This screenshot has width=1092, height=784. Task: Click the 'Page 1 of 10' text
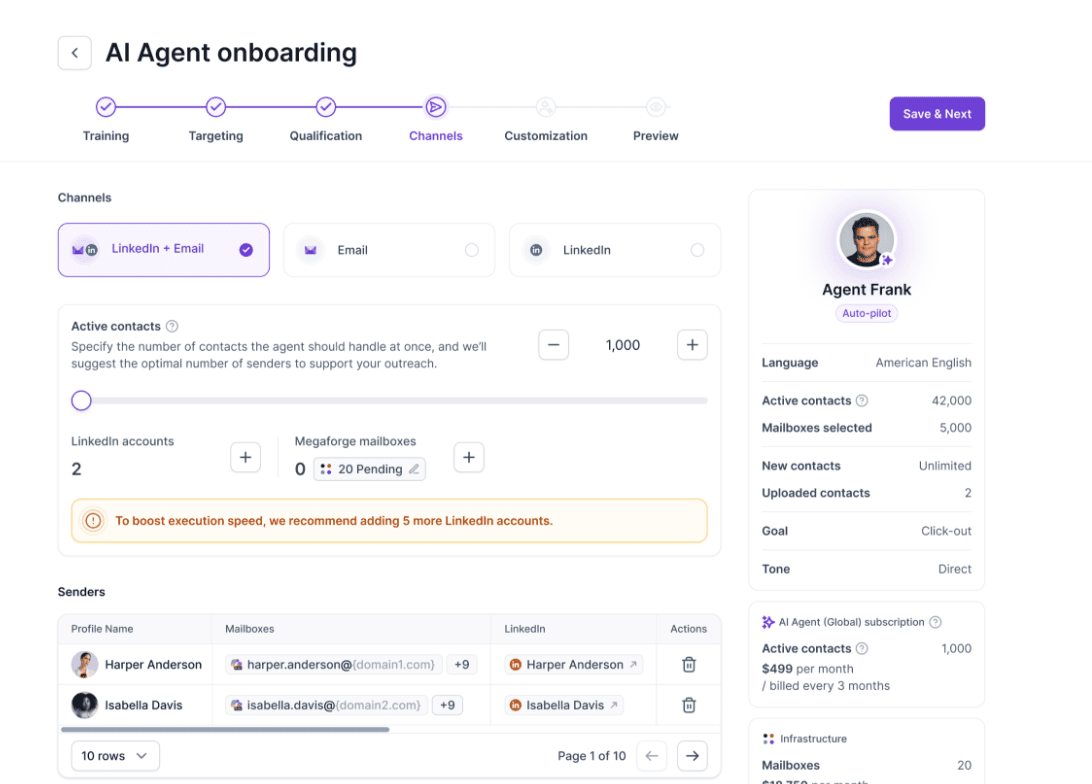[x=591, y=756]
